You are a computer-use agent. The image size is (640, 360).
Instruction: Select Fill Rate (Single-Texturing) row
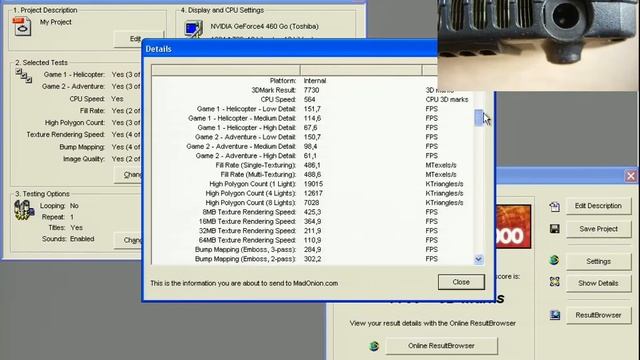click(x=312, y=165)
